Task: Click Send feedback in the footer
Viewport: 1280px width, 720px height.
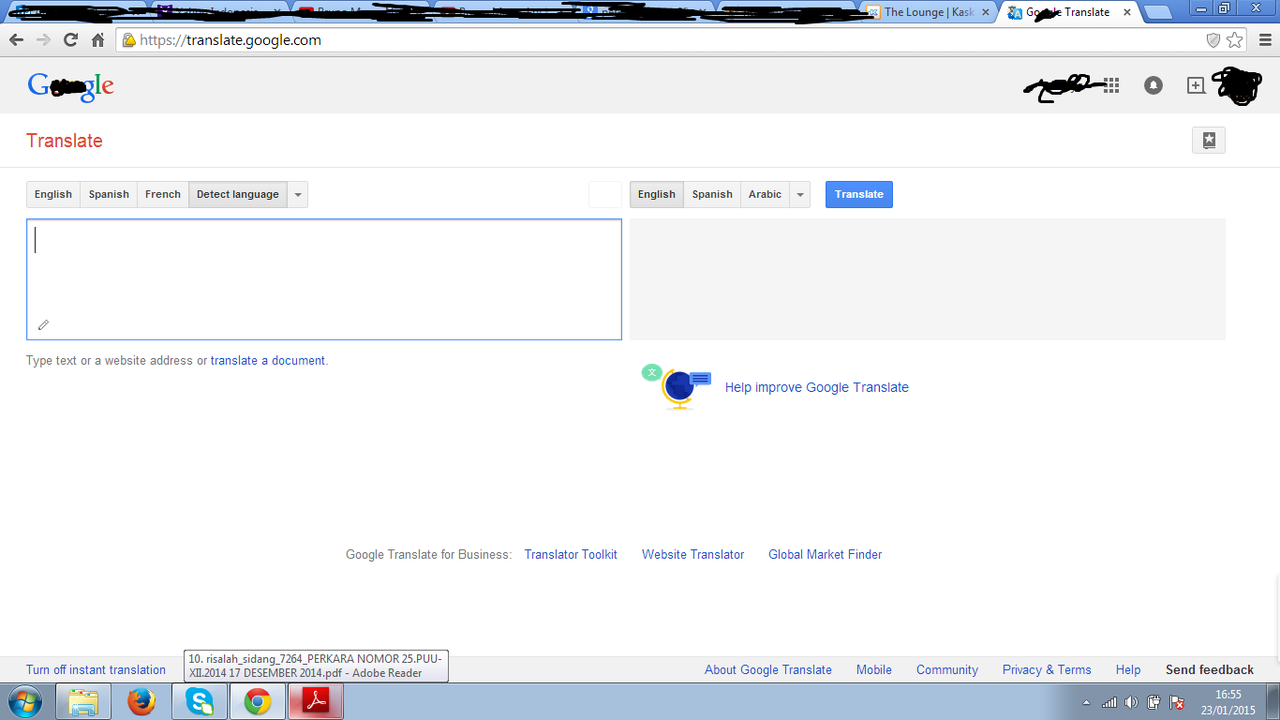Action: click(1209, 670)
